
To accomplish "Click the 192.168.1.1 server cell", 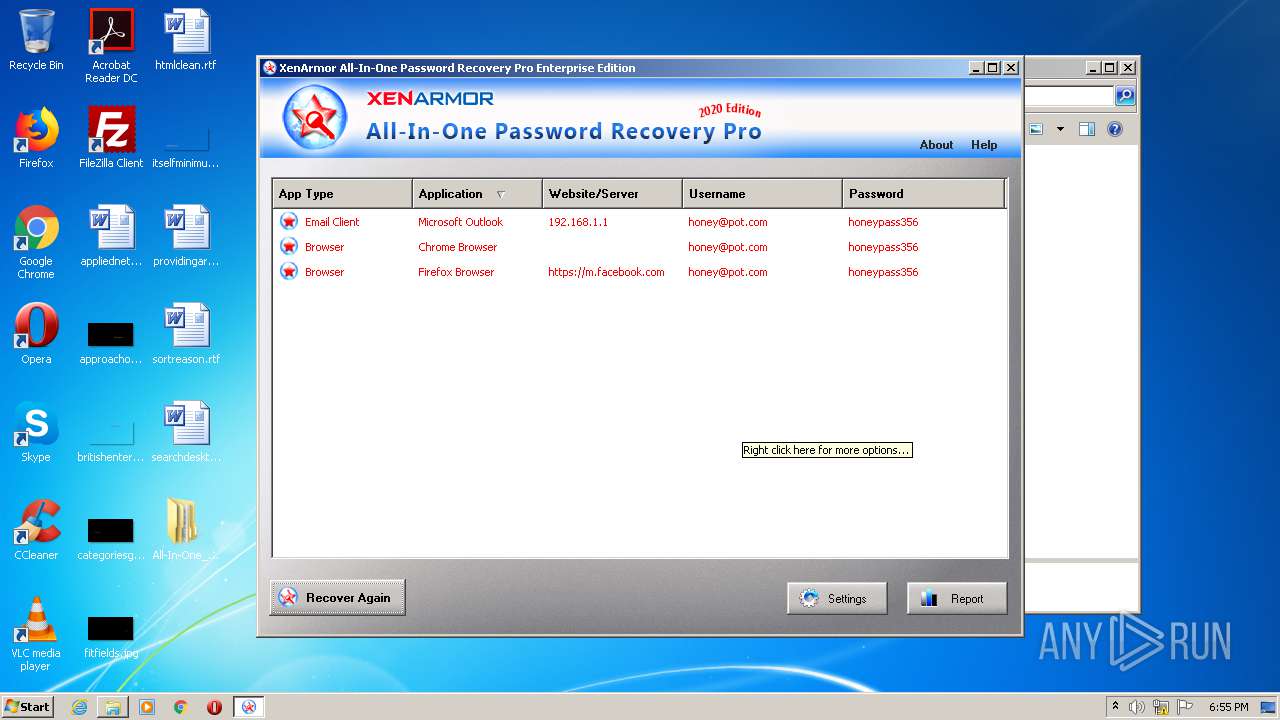I will coord(578,222).
